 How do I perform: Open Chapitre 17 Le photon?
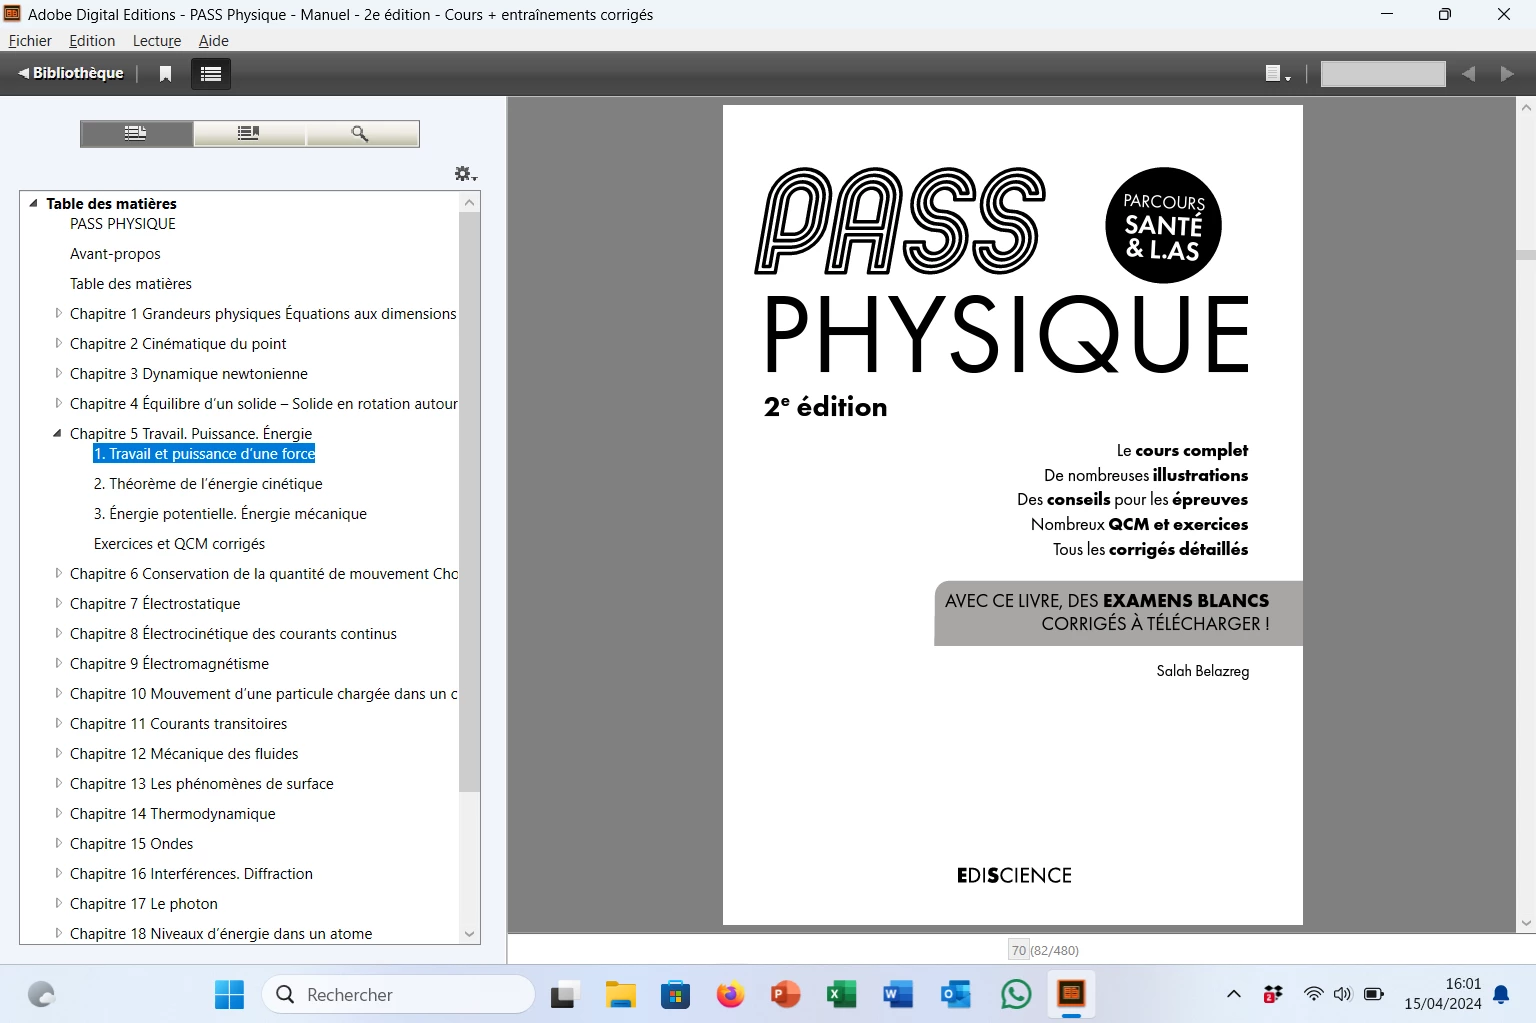(143, 904)
